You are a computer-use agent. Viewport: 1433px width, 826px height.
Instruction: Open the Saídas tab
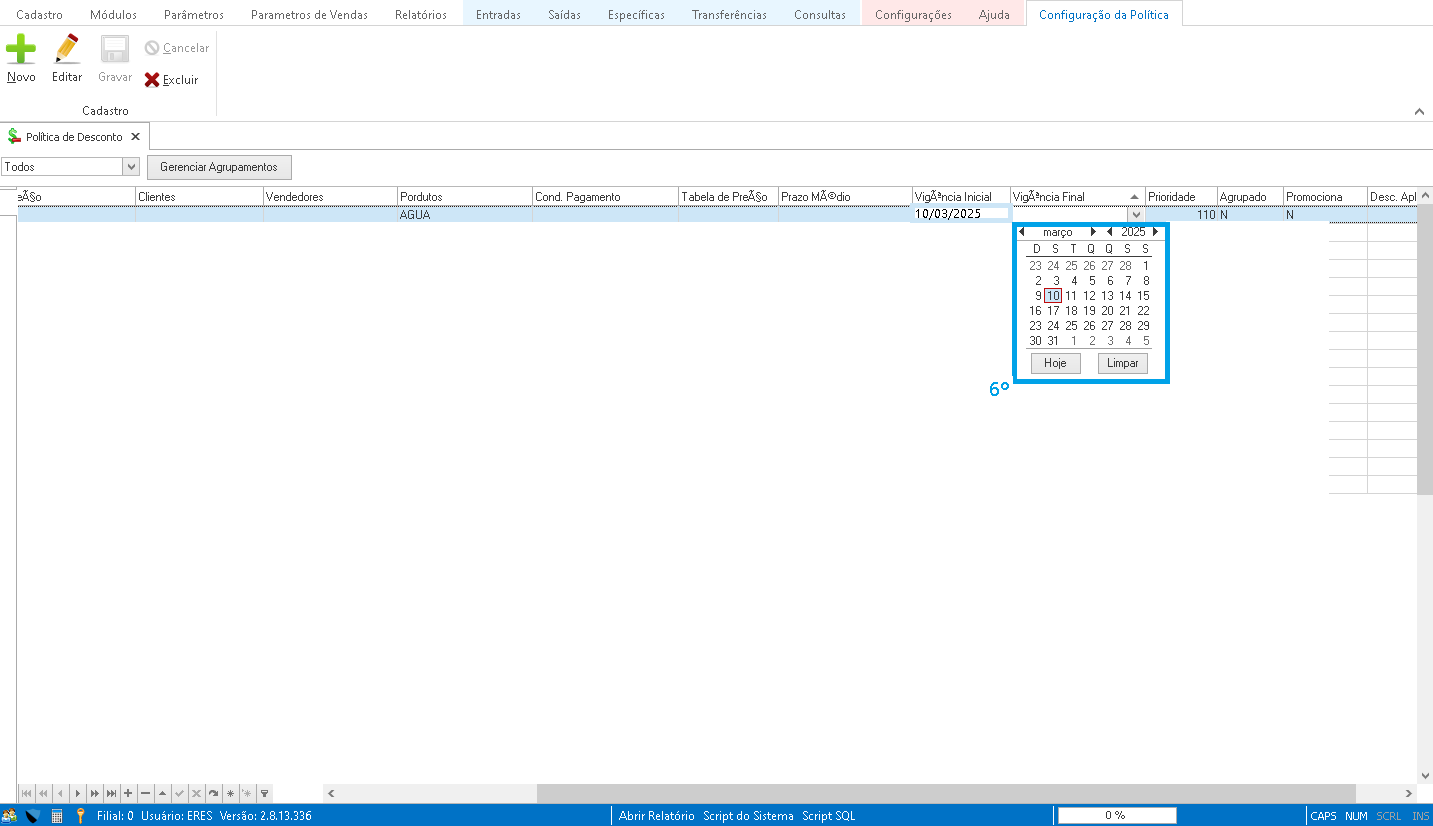click(x=564, y=14)
